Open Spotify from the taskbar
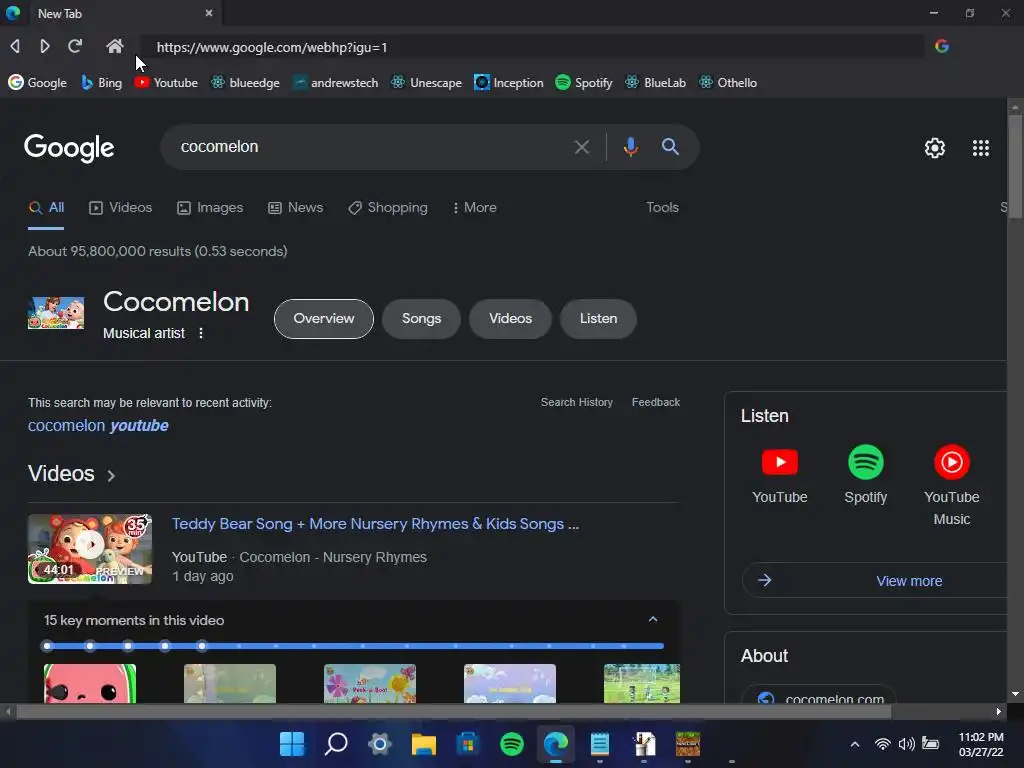The image size is (1024, 768). (x=512, y=744)
